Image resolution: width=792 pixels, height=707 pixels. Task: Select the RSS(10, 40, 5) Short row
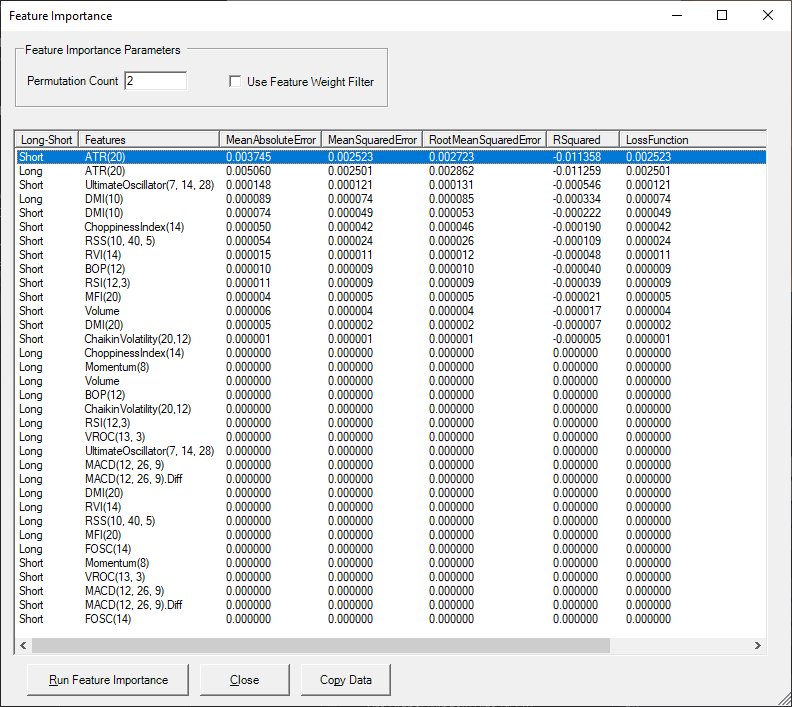(x=391, y=241)
